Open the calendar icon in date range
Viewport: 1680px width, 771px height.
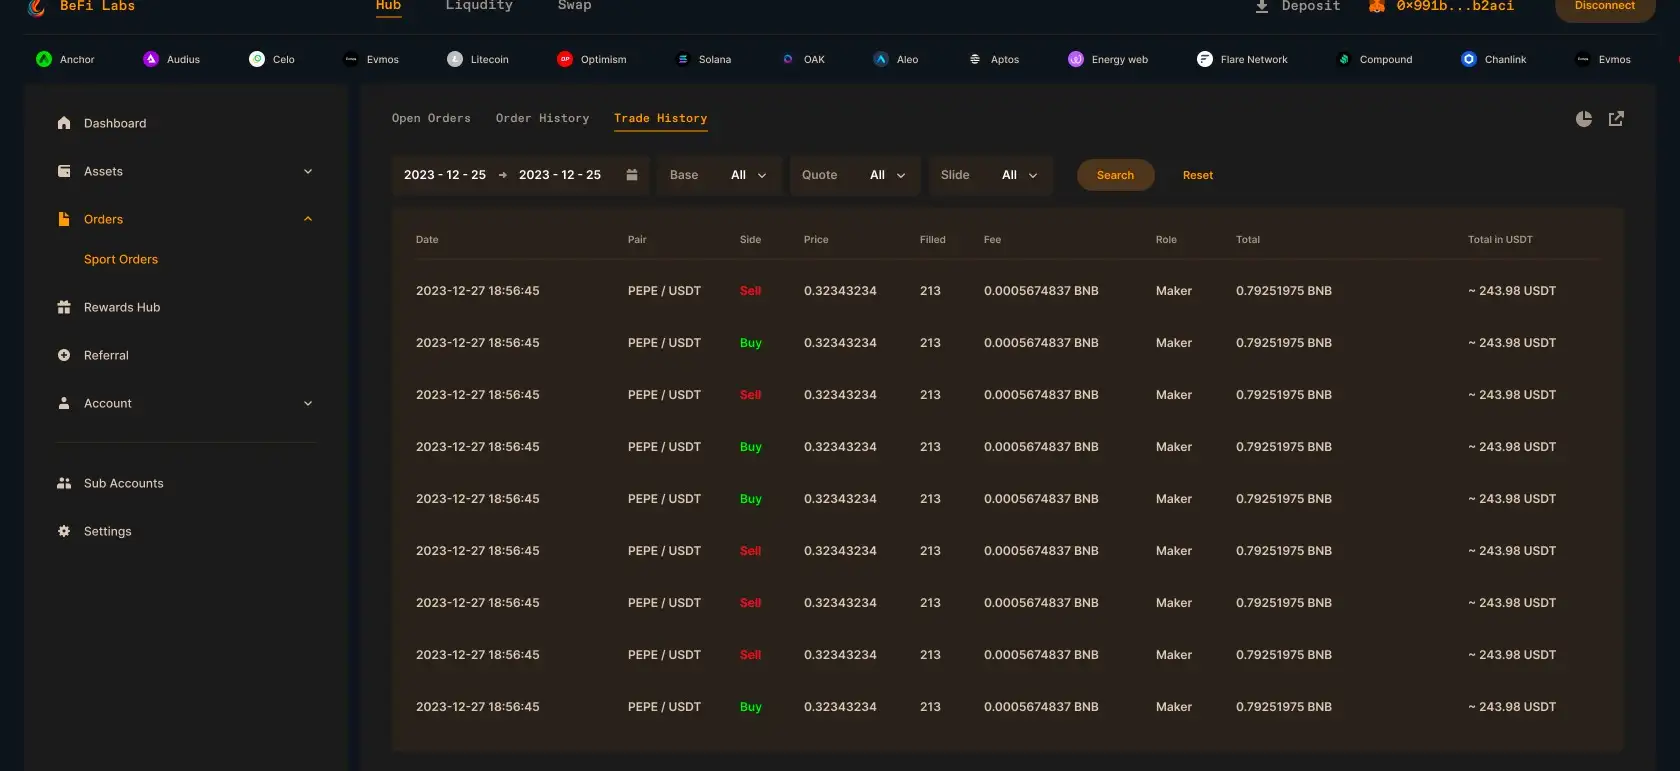[x=632, y=175]
